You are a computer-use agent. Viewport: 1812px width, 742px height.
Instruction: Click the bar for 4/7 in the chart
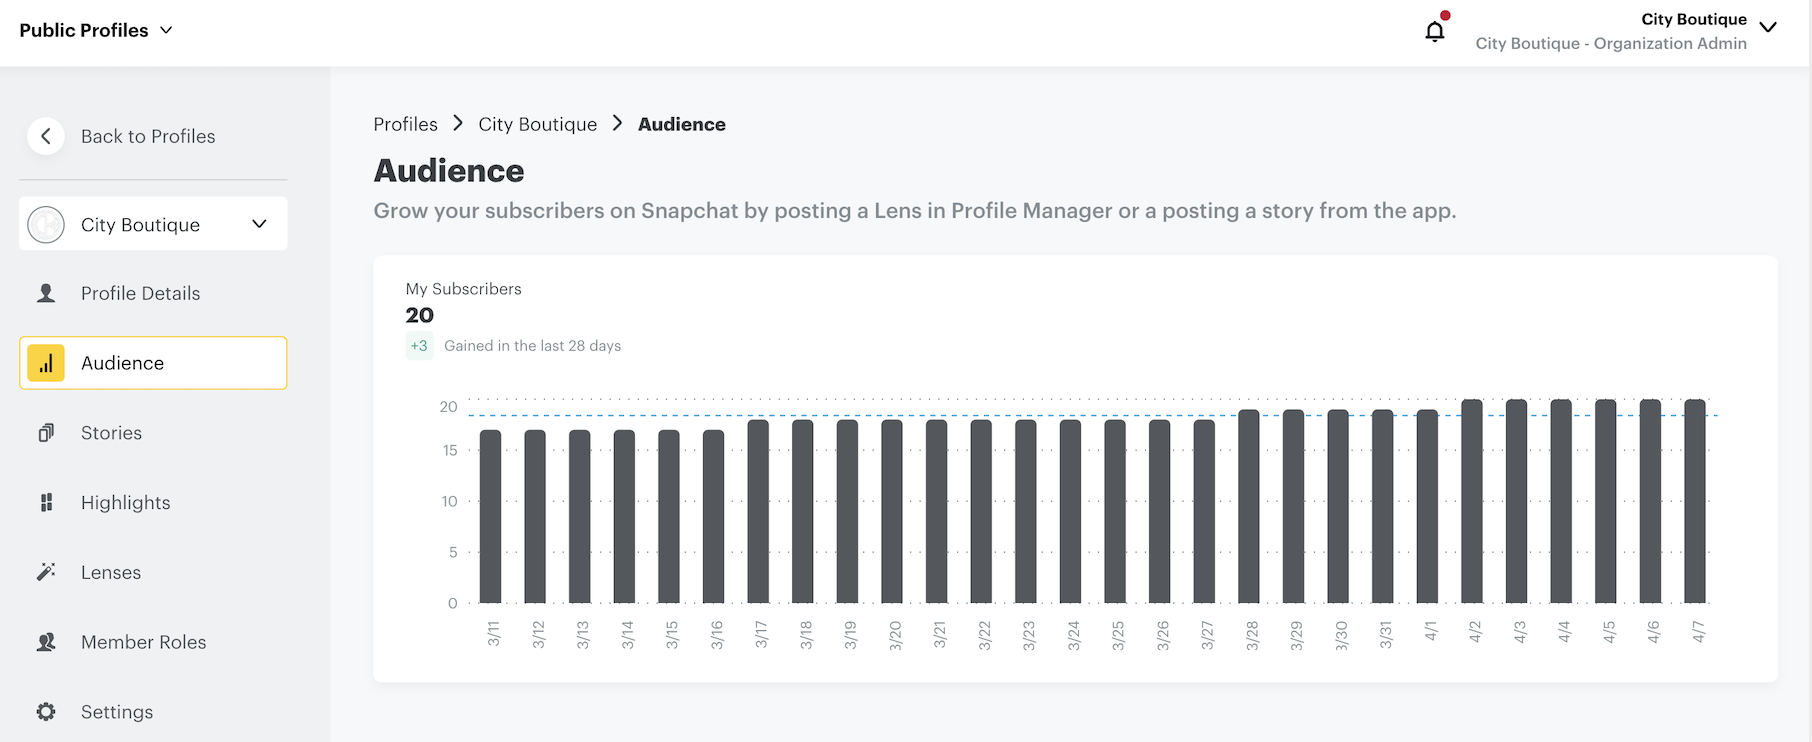click(x=1693, y=500)
